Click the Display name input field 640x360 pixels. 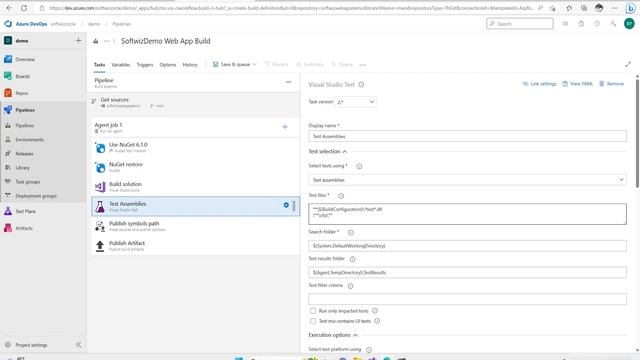click(467, 136)
